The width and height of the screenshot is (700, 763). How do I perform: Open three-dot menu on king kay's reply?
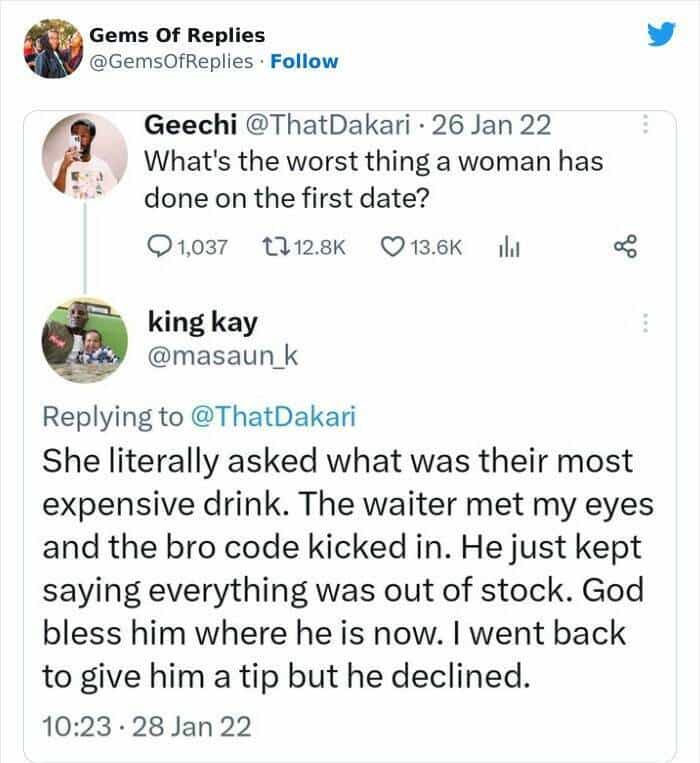646,323
